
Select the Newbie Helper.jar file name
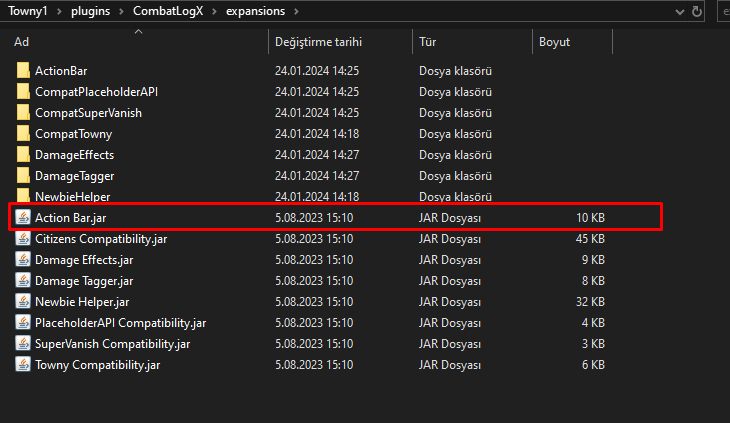(82, 301)
